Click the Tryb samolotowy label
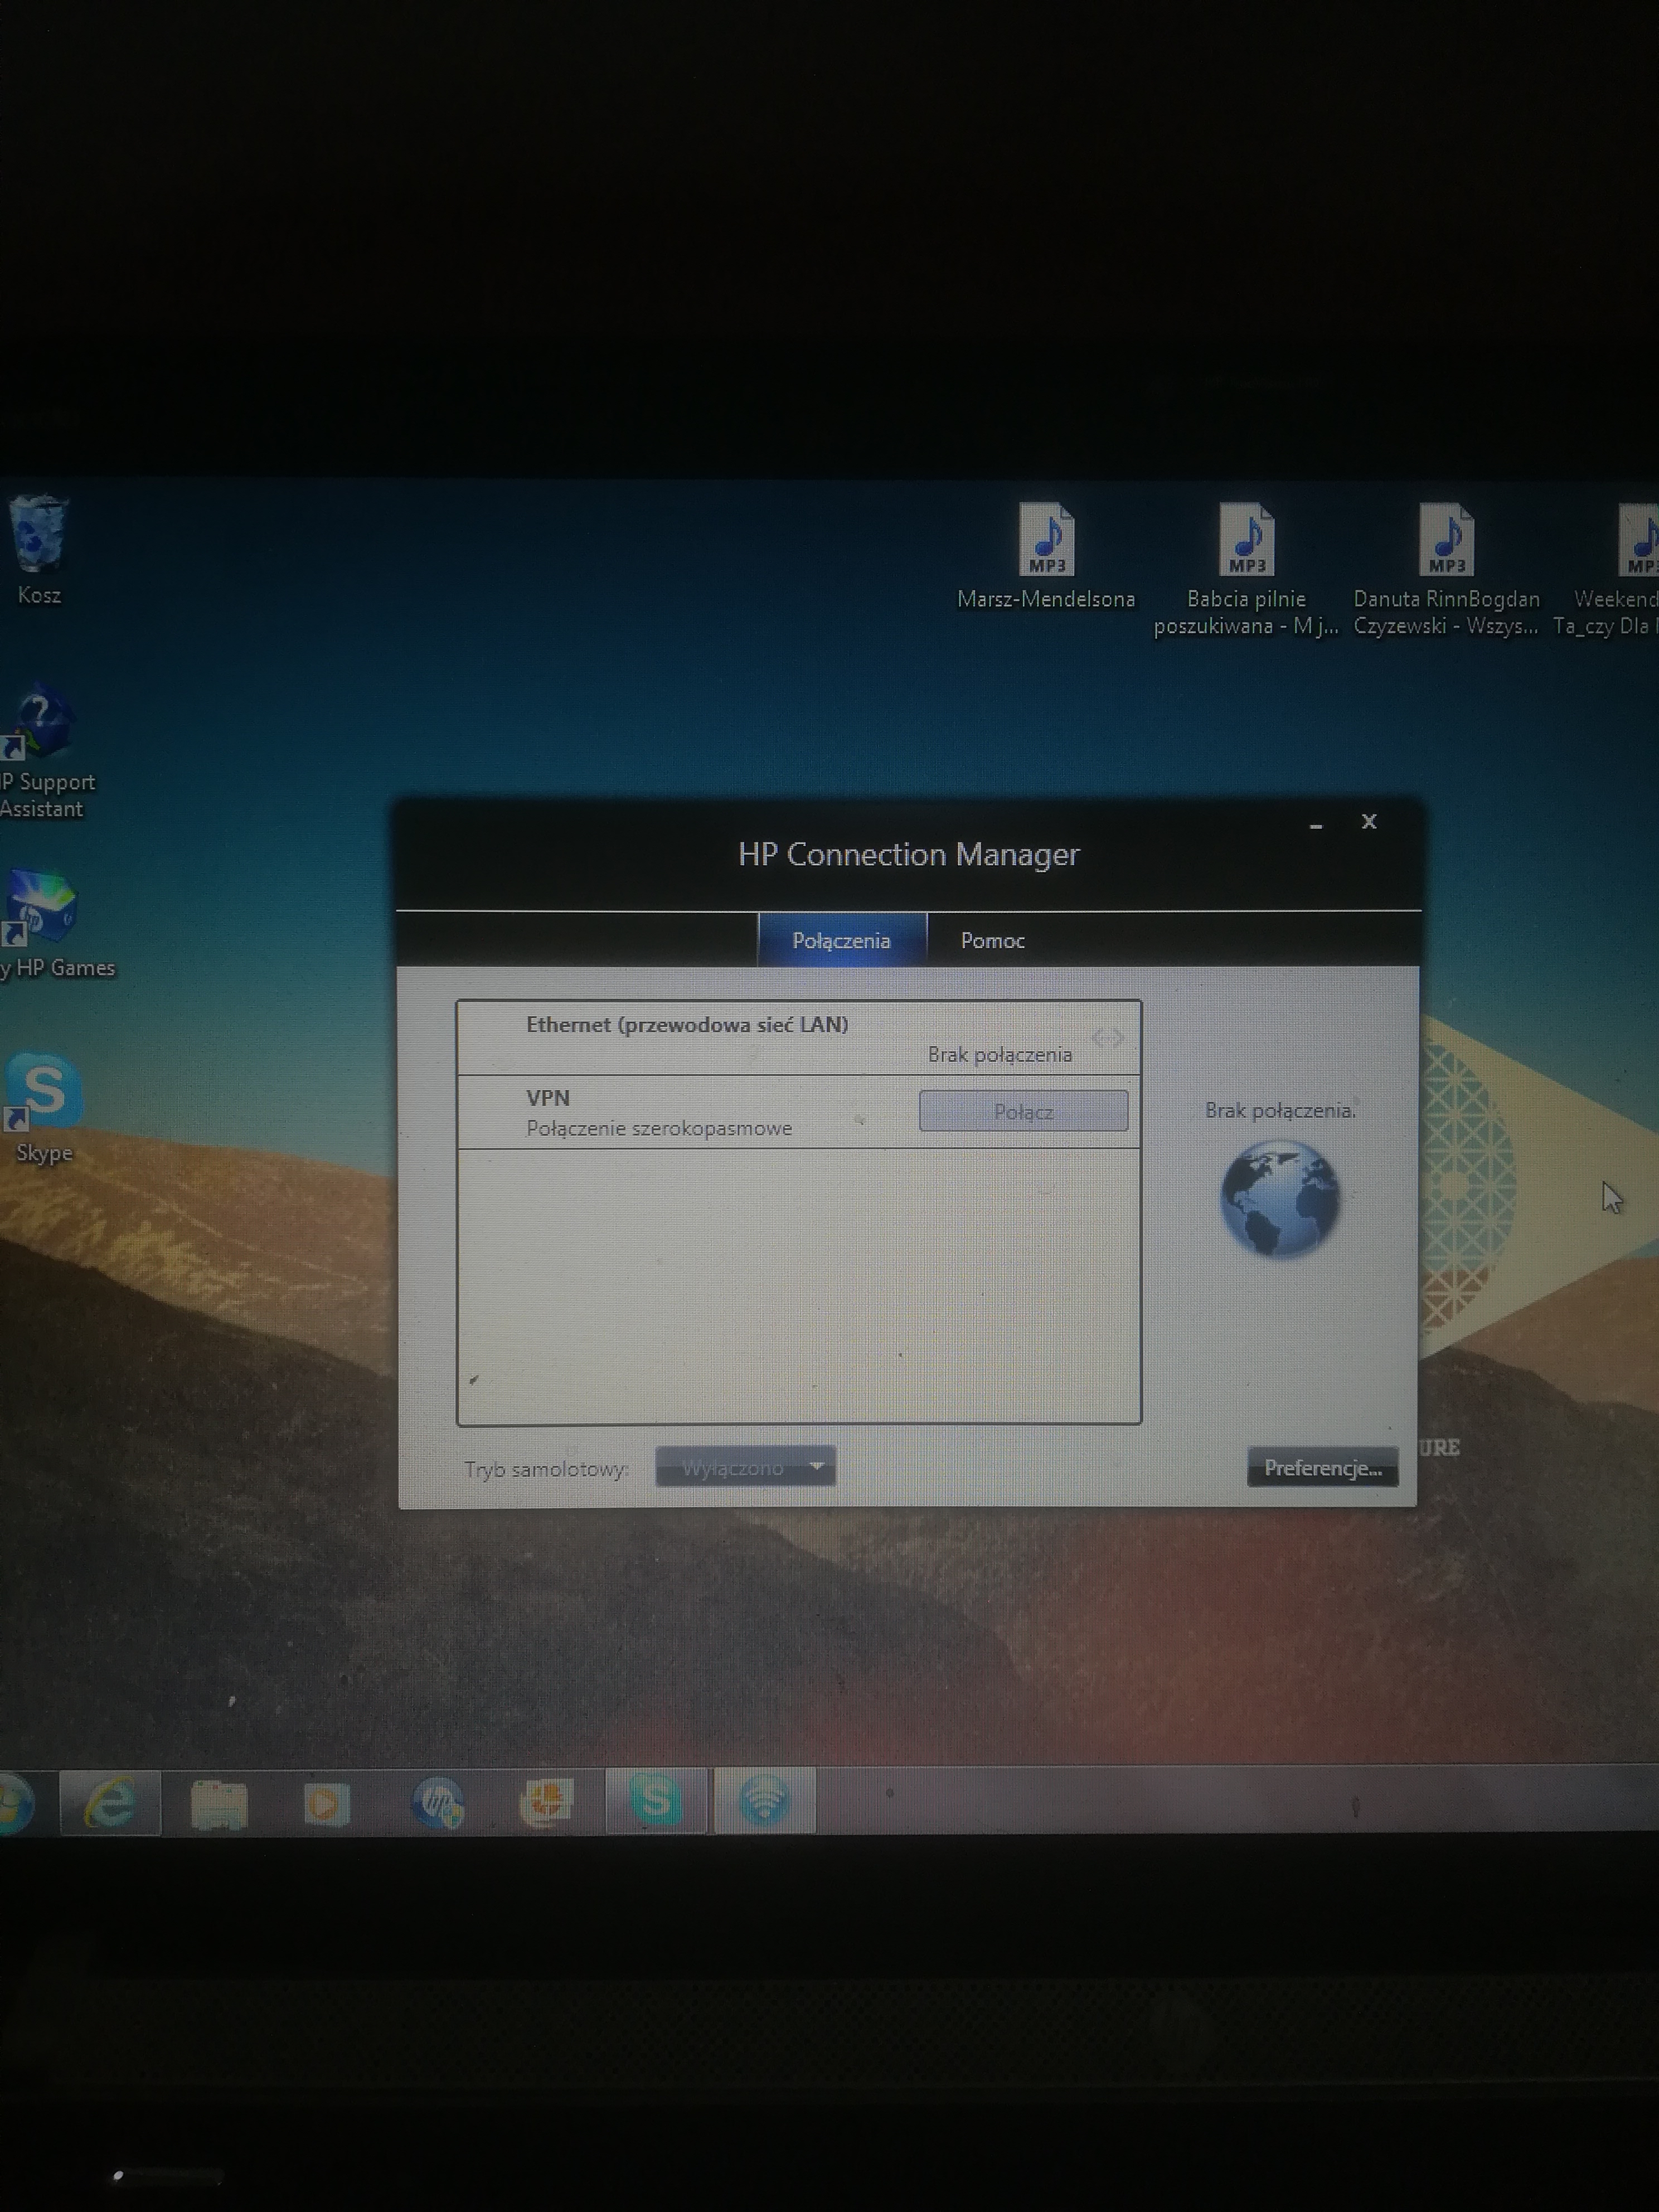This screenshot has height=2212, width=1659. click(546, 1469)
